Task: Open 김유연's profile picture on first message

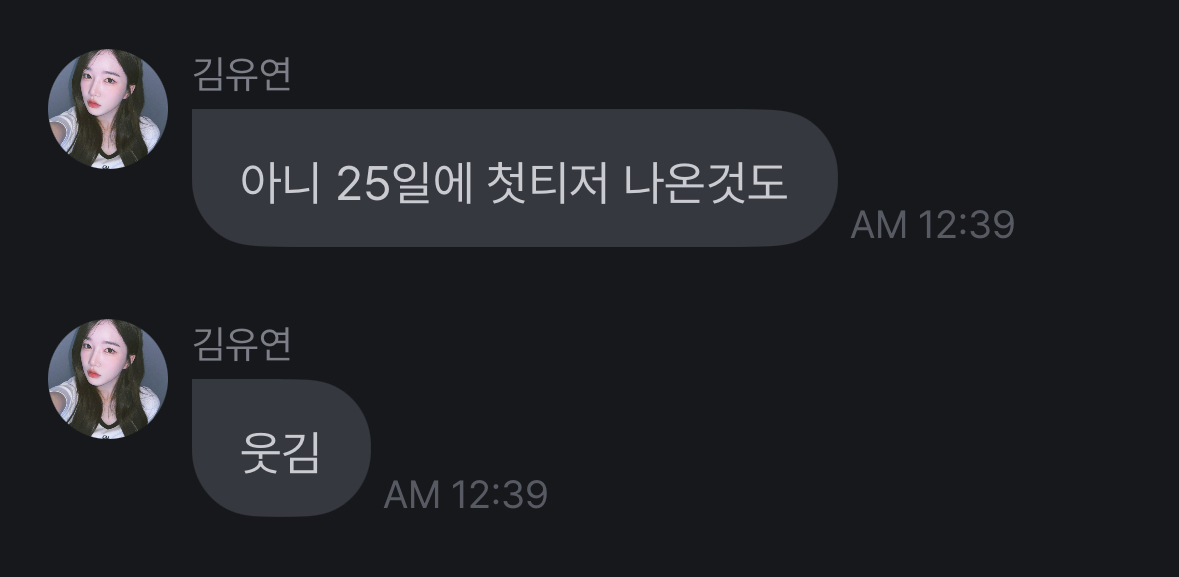Action: pos(108,109)
